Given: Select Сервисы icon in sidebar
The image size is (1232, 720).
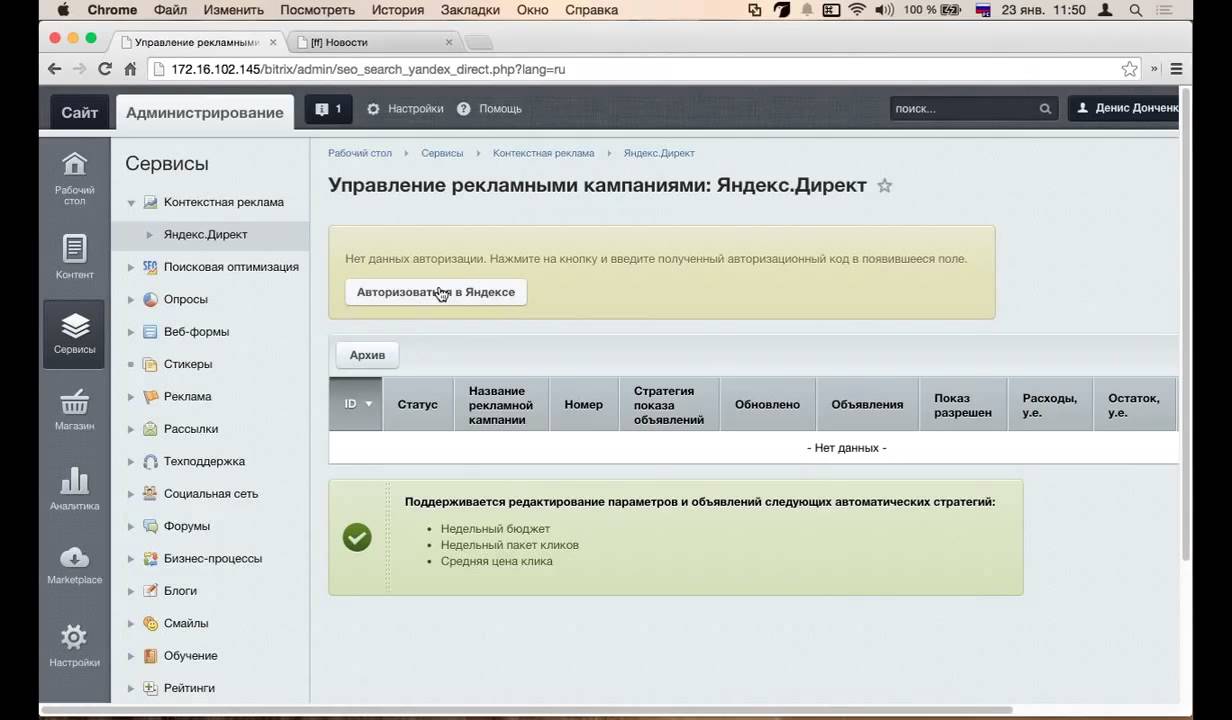Looking at the screenshot, I should point(75,334).
